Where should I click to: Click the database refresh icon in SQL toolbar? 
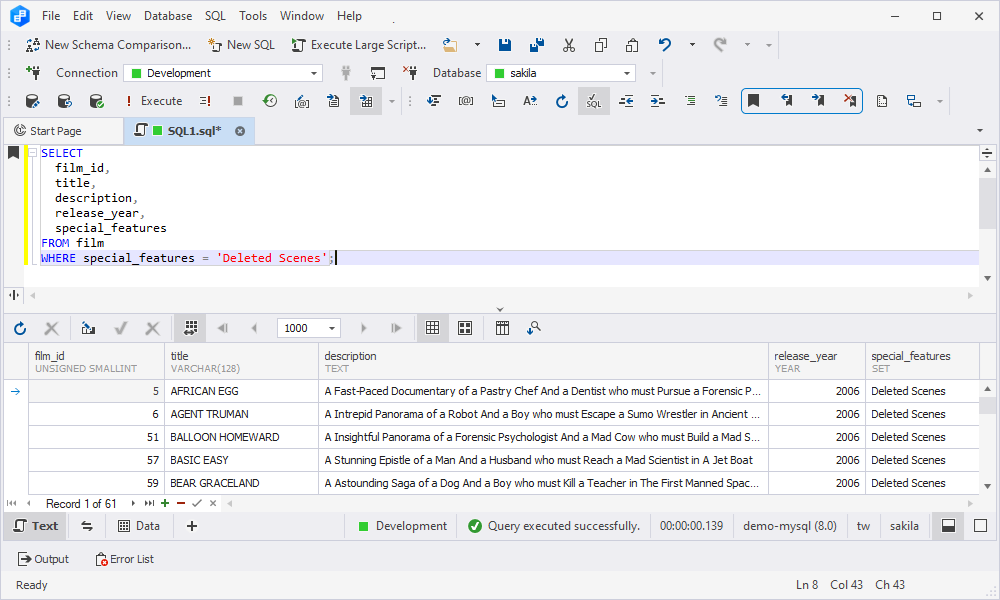[64, 101]
